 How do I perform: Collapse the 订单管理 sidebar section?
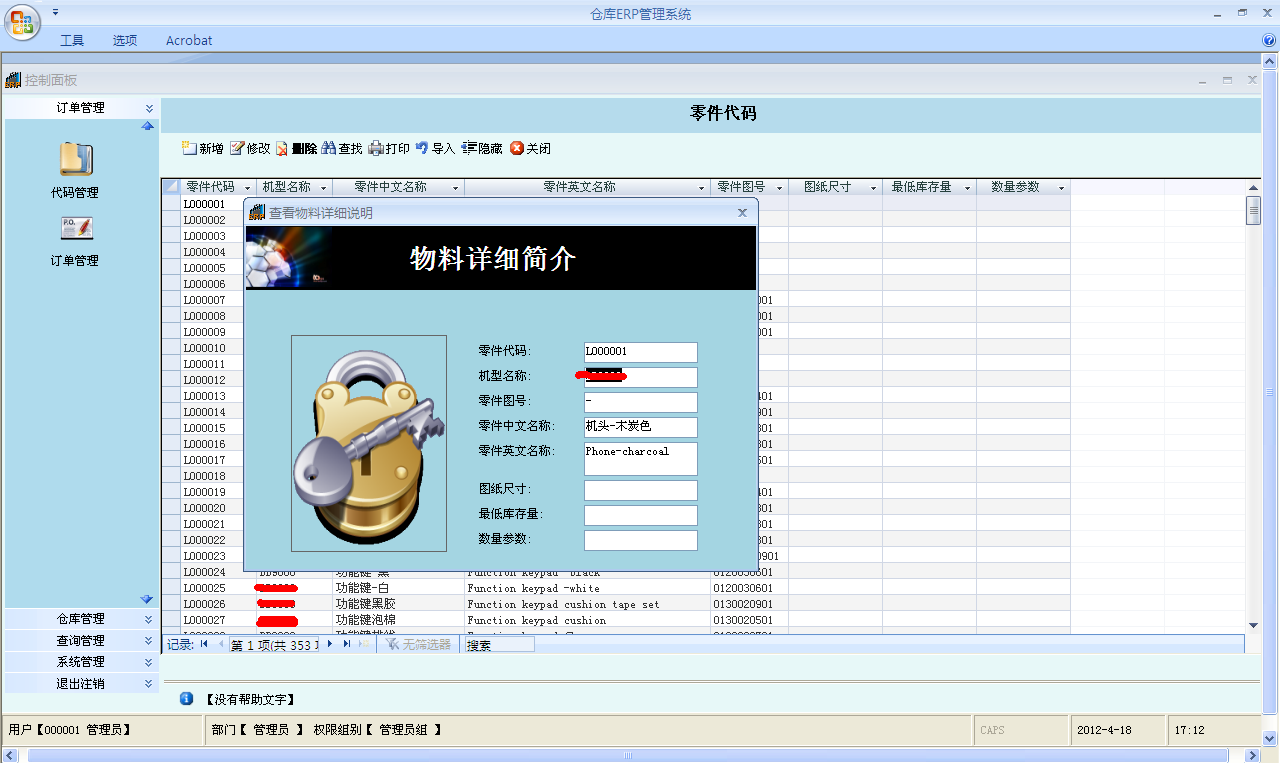point(149,108)
